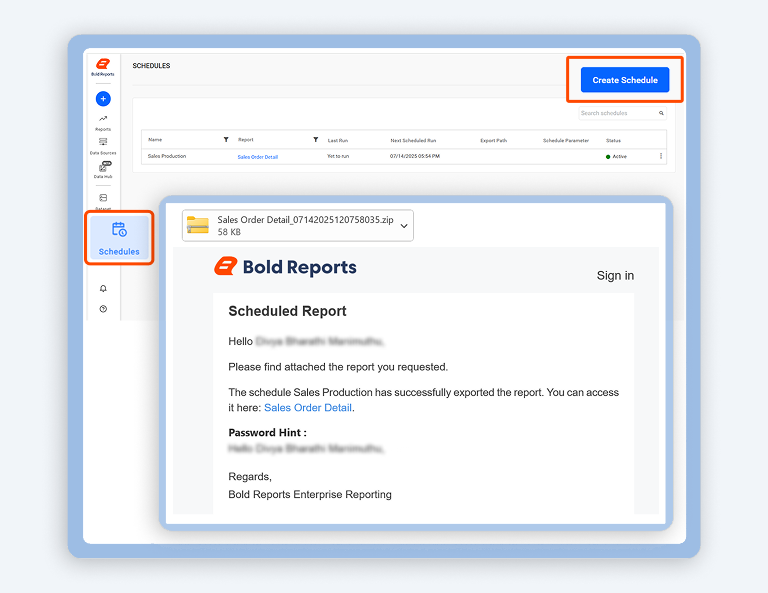
Task: Open Data Sources in the sidebar
Action: tap(103, 146)
